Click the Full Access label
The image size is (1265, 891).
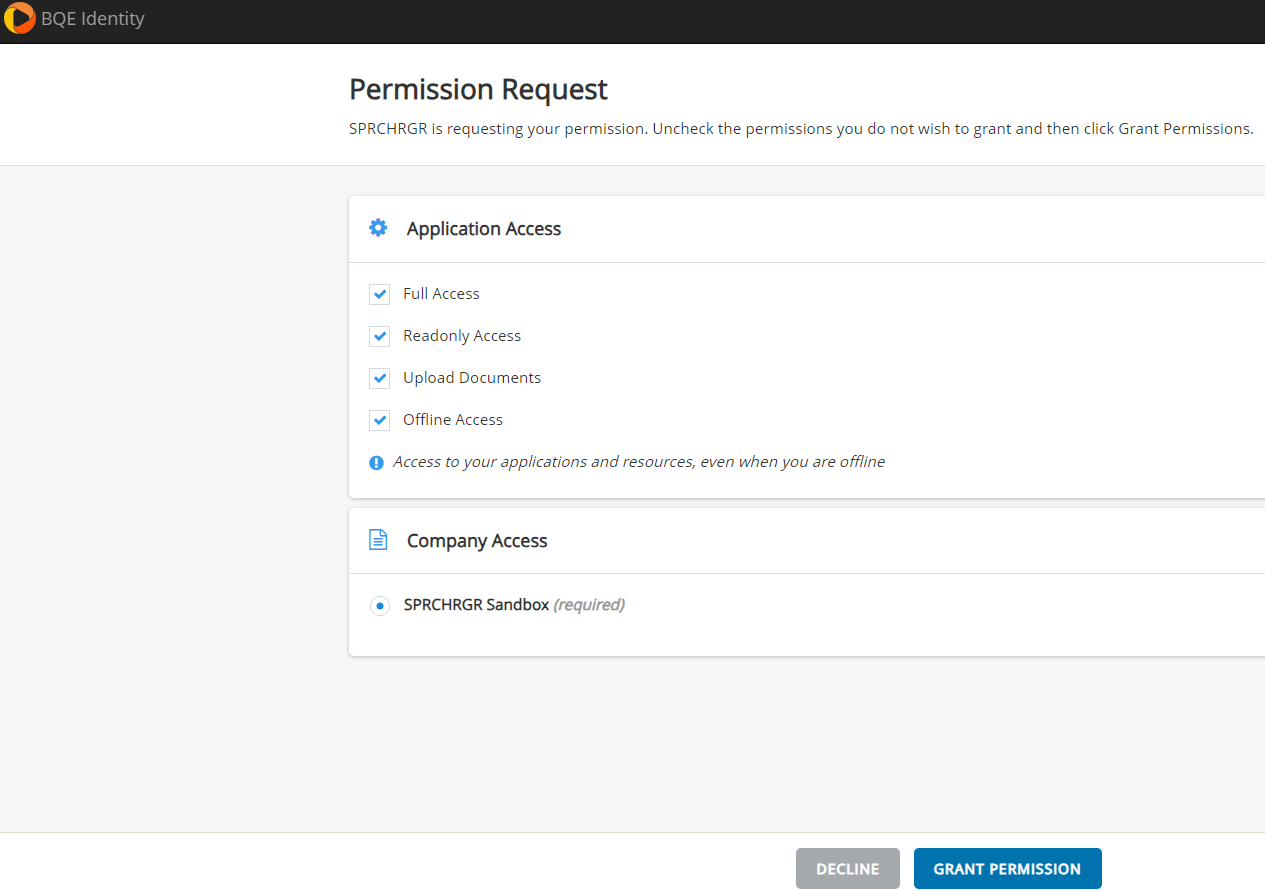click(441, 294)
